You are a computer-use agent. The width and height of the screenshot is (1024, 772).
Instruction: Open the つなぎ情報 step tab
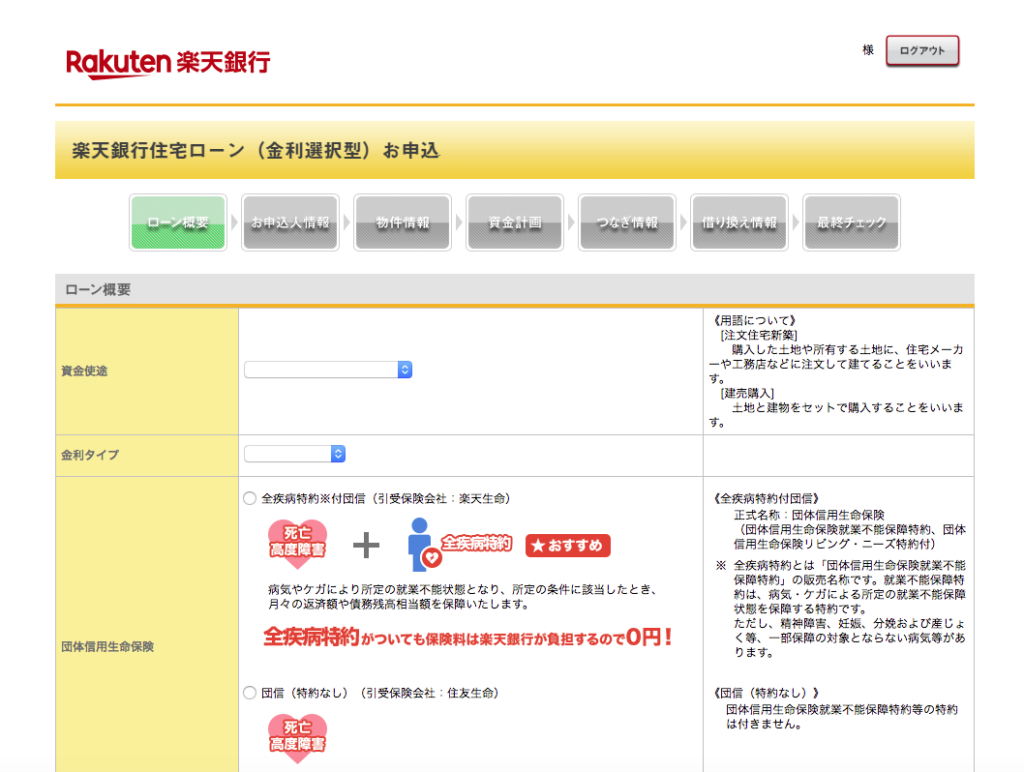627,223
